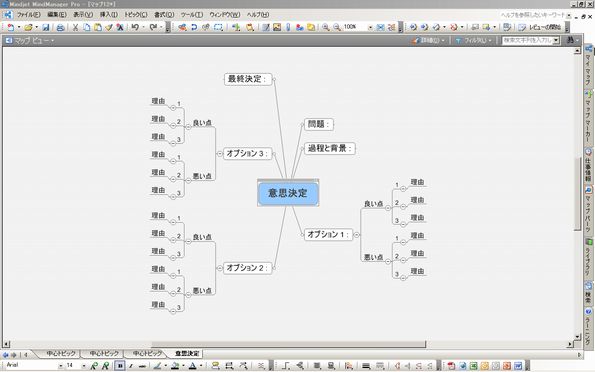Viewport: 595px width, 372px height.
Task: Open the Arial font name dropdown
Action: (x=60, y=366)
